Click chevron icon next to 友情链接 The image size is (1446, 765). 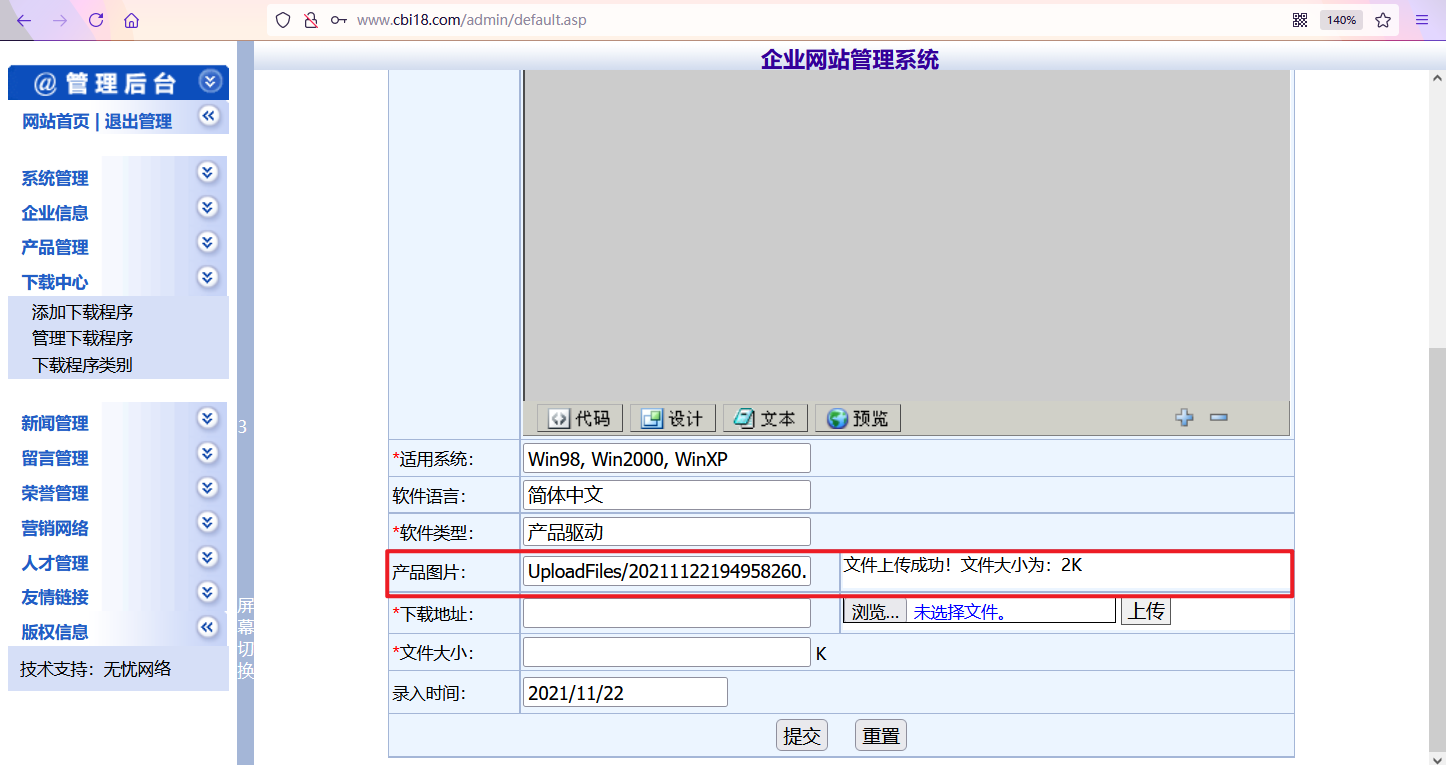(207, 592)
